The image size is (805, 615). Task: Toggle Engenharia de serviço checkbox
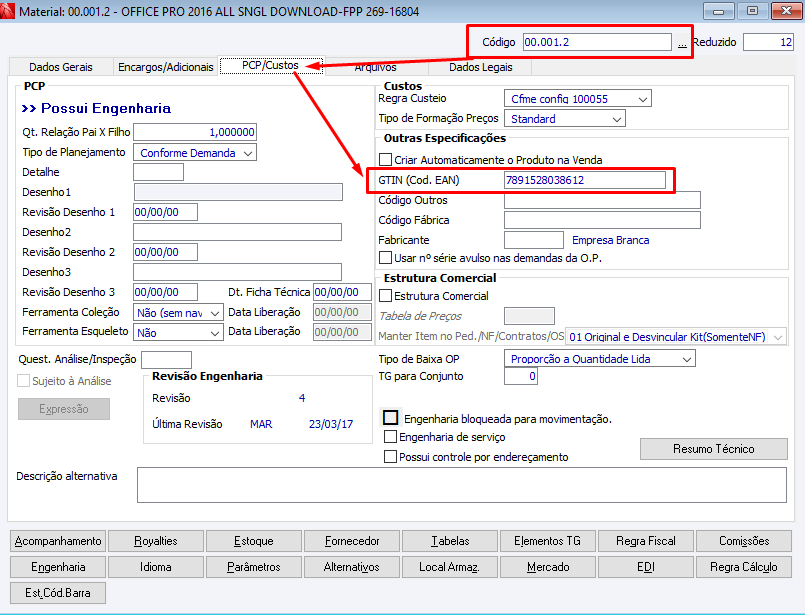pyautogui.click(x=391, y=437)
